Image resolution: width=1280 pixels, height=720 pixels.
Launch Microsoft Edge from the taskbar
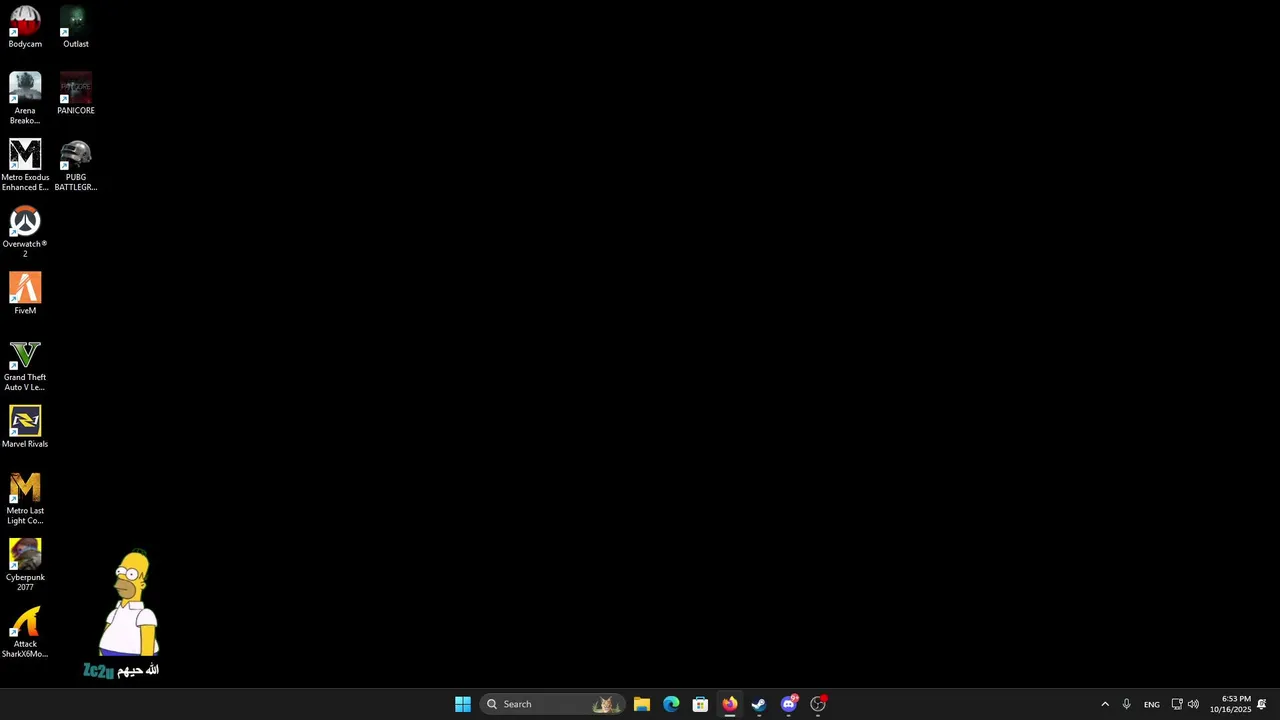[671, 704]
